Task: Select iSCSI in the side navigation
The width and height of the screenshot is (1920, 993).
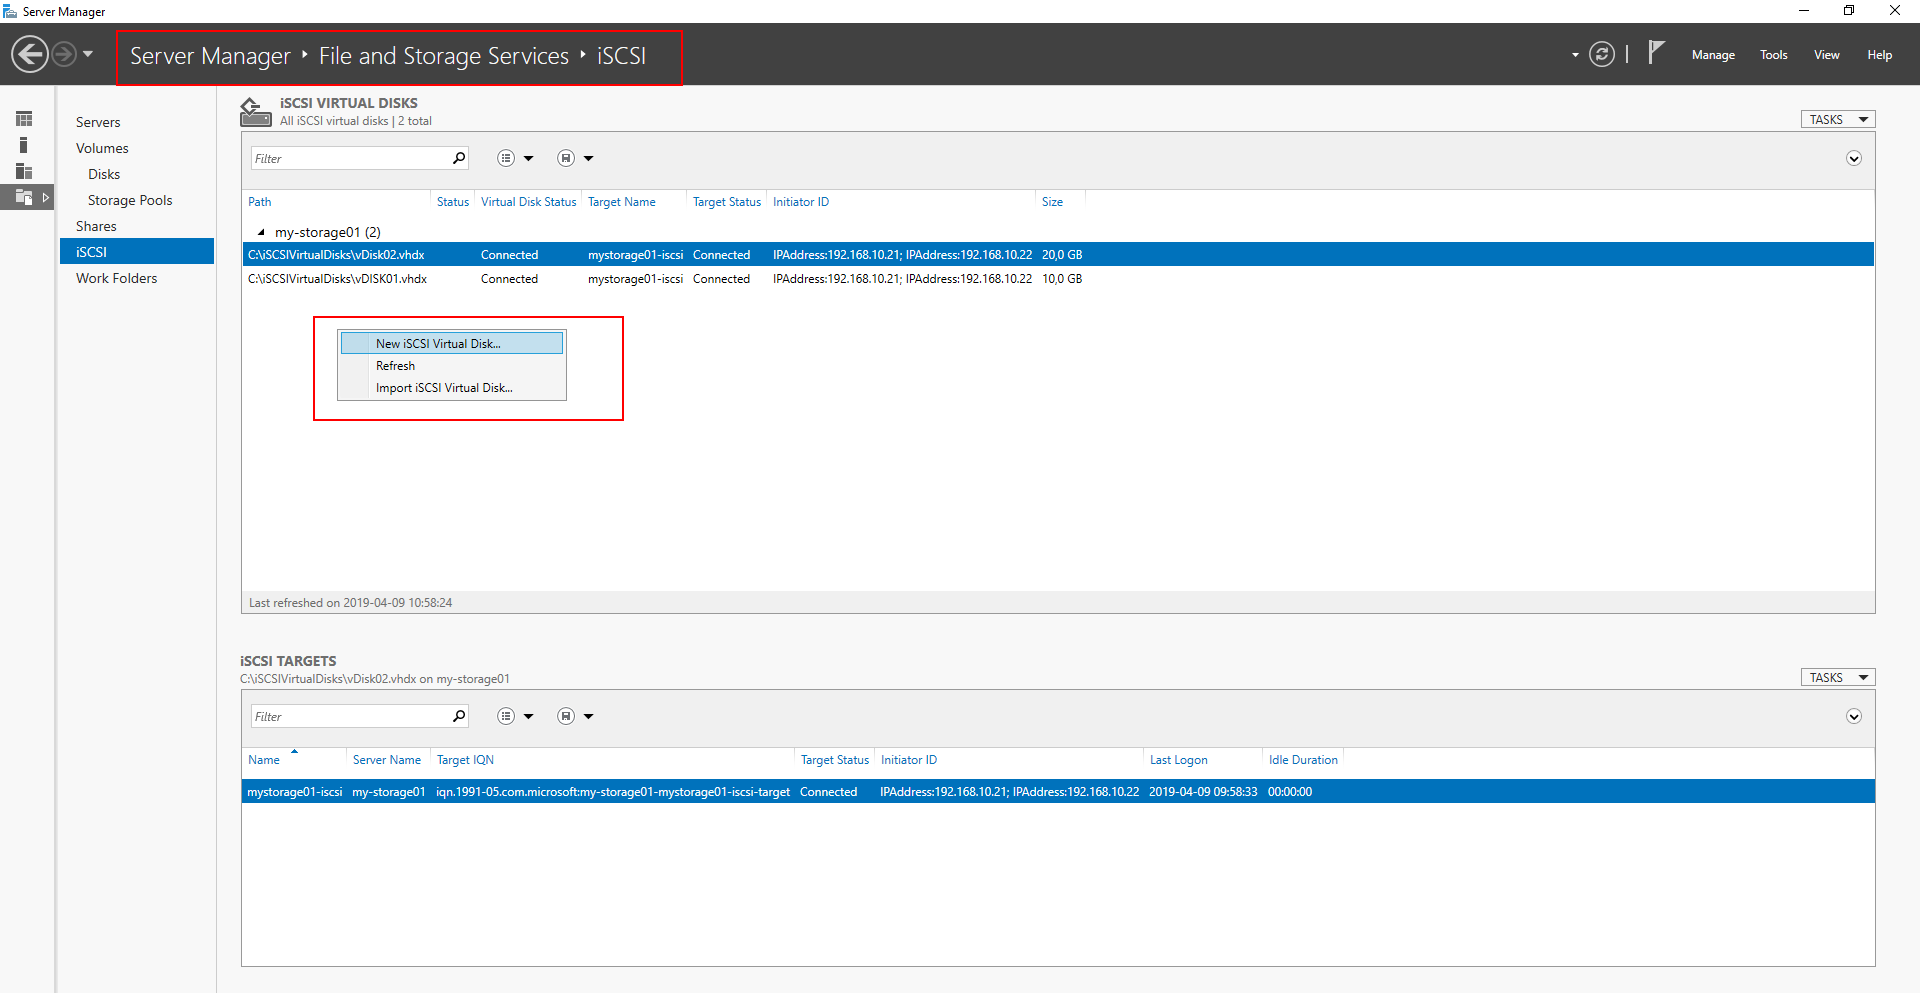Action: (137, 252)
